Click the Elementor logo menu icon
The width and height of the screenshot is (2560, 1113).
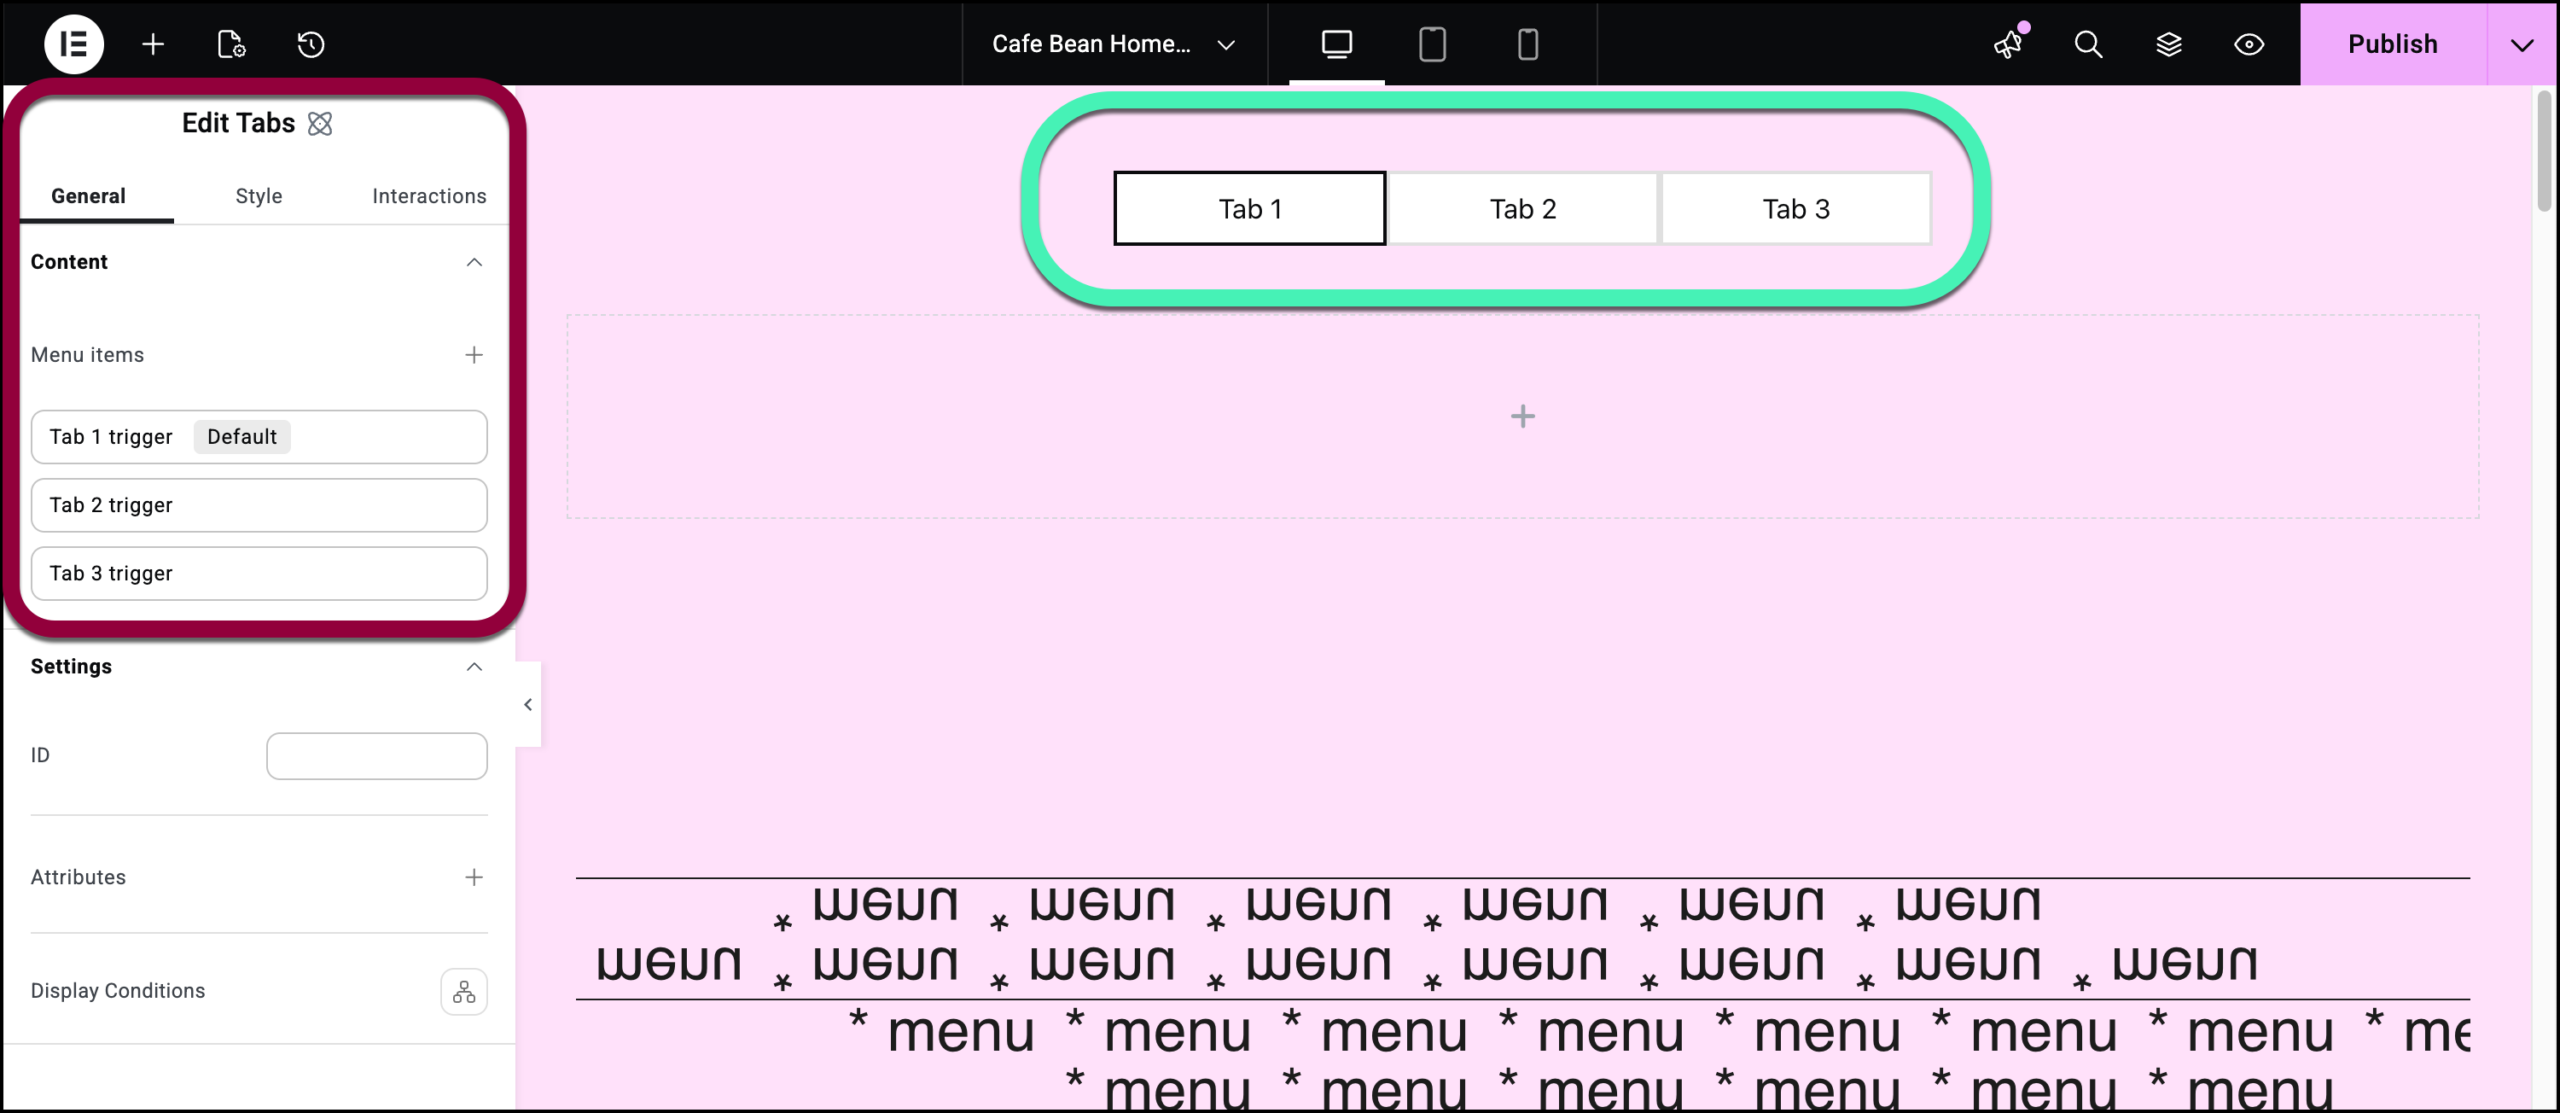pyautogui.click(x=73, y=44)
